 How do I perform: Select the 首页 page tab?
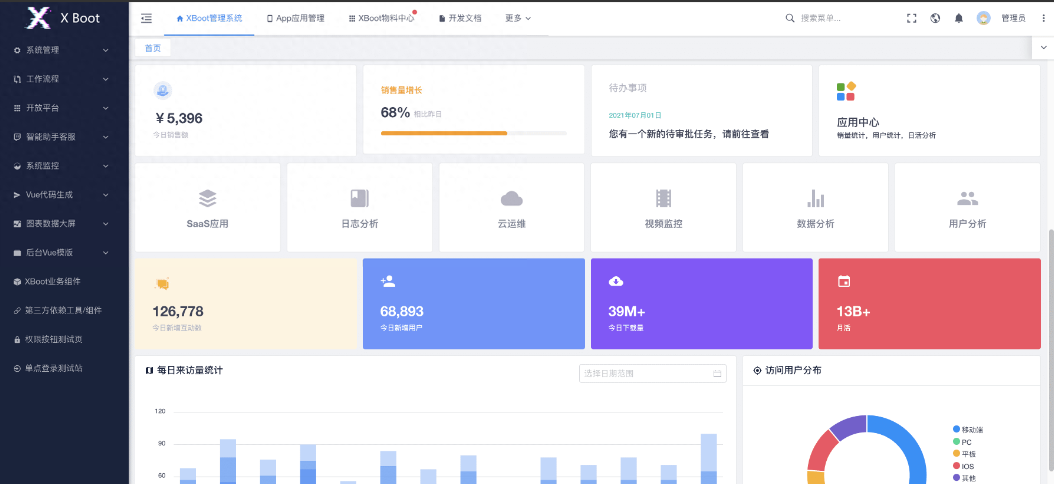pos(153,48)
